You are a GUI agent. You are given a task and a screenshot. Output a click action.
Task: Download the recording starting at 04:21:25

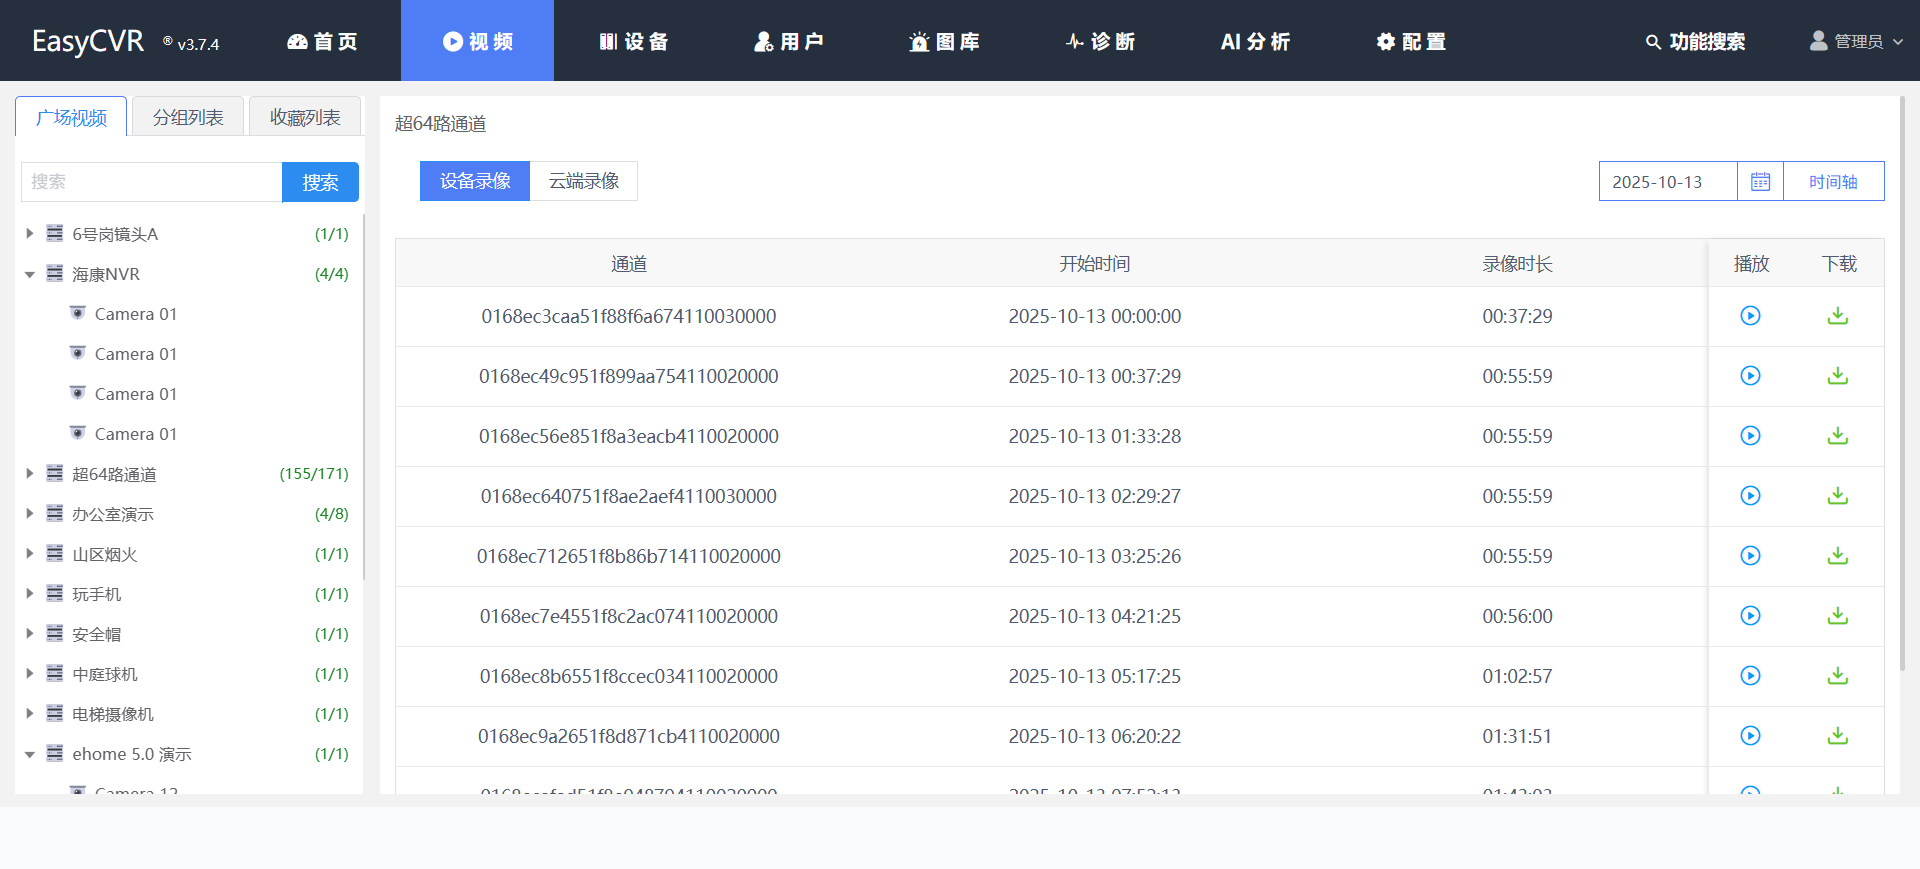tap(1837, 616)
